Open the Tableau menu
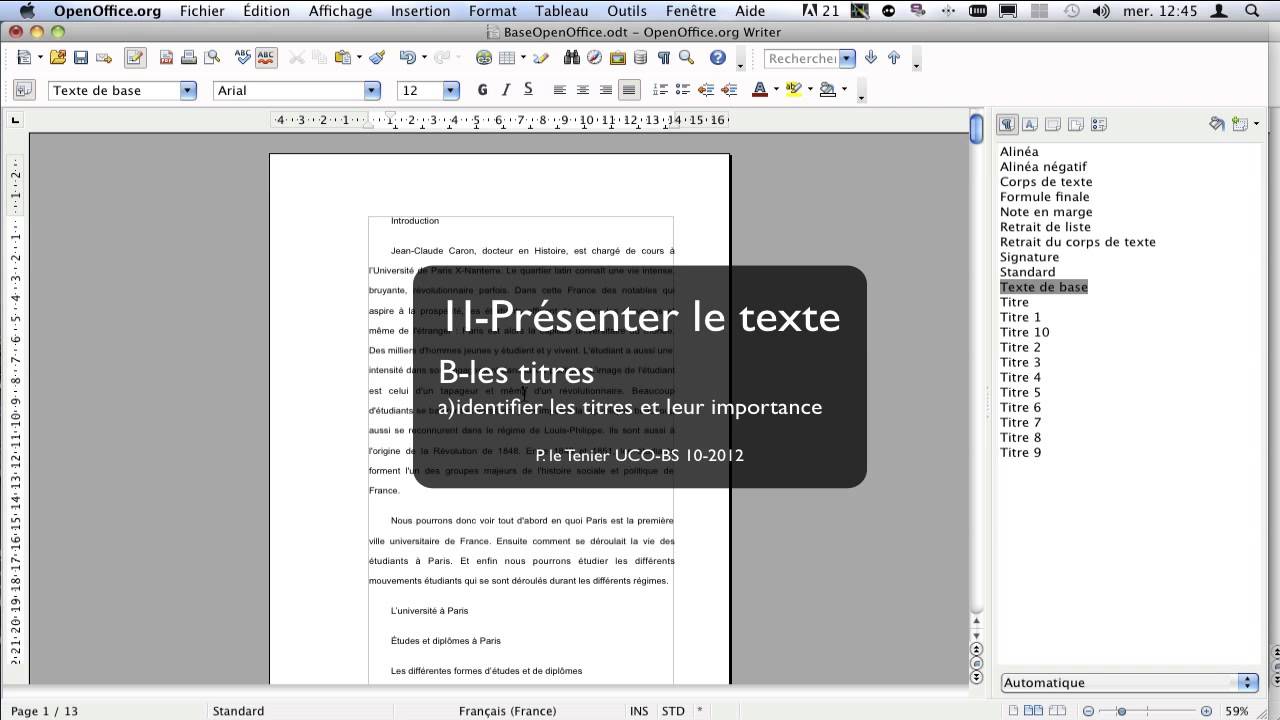This screenshot has width=1280, height=720. pyautogui.click(x=561, y=11)
